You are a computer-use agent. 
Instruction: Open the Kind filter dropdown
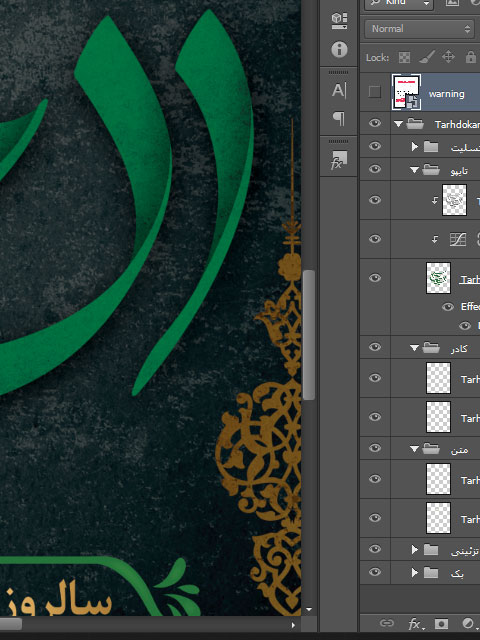point(399,4)
